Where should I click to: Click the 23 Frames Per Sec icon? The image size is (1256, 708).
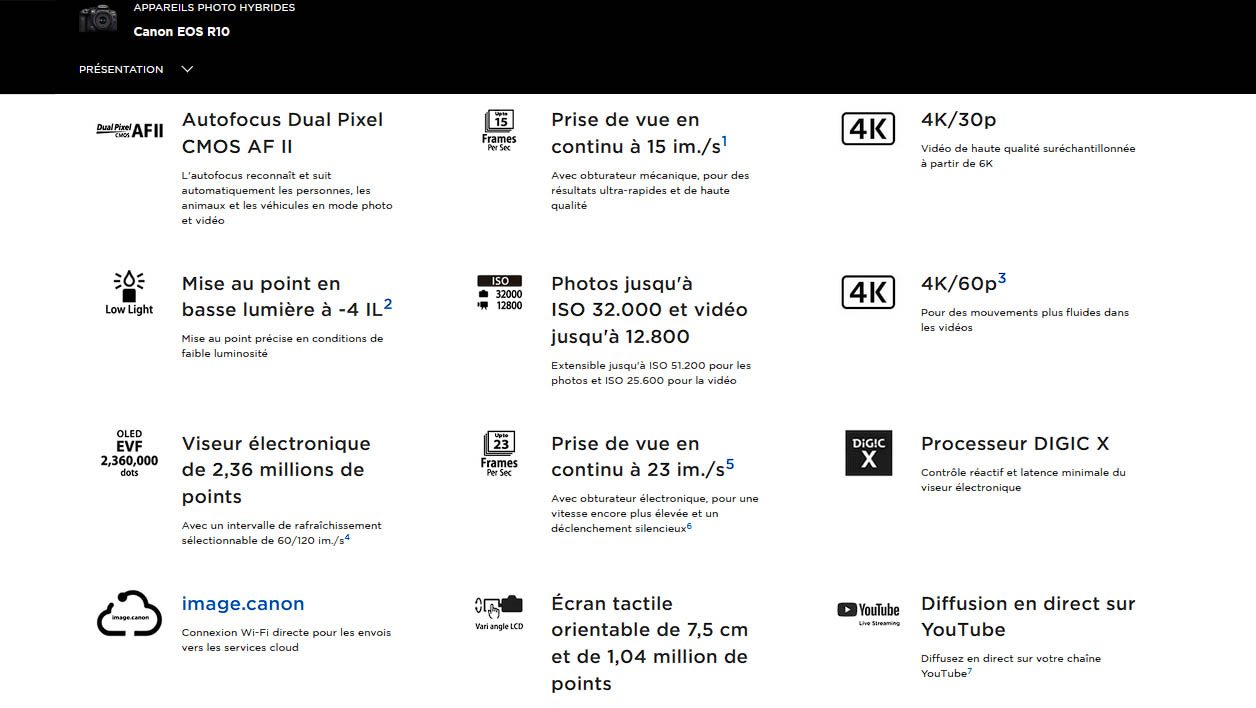pyautogui.click(x=499, y=454)
